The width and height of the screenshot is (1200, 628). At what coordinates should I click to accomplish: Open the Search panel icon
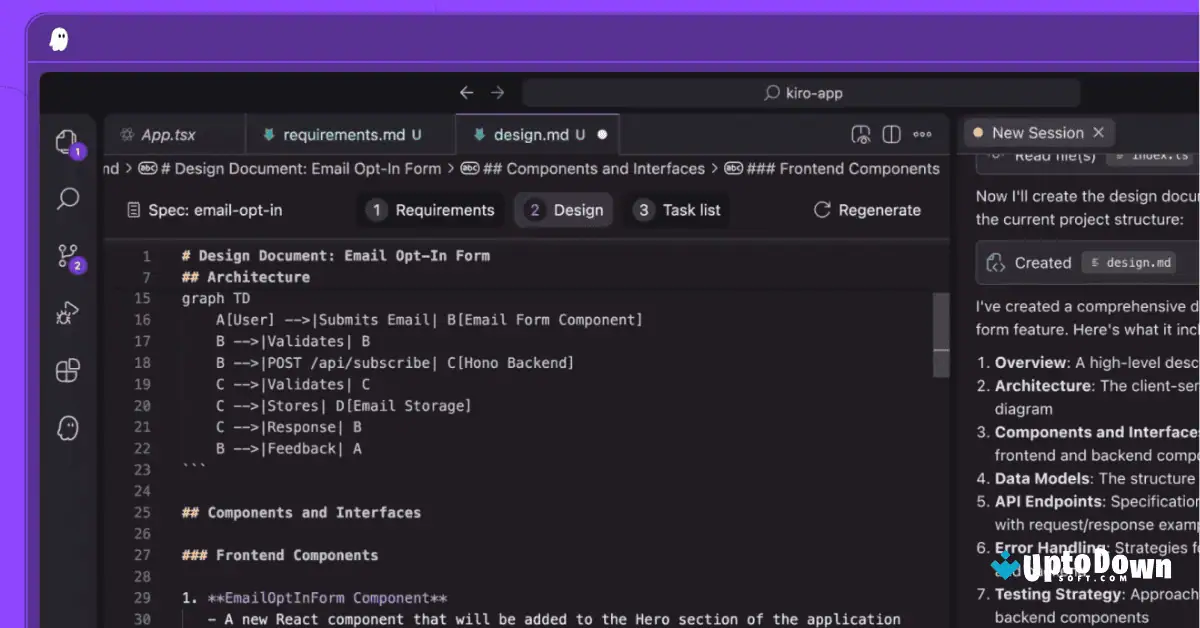coord(67,199)
